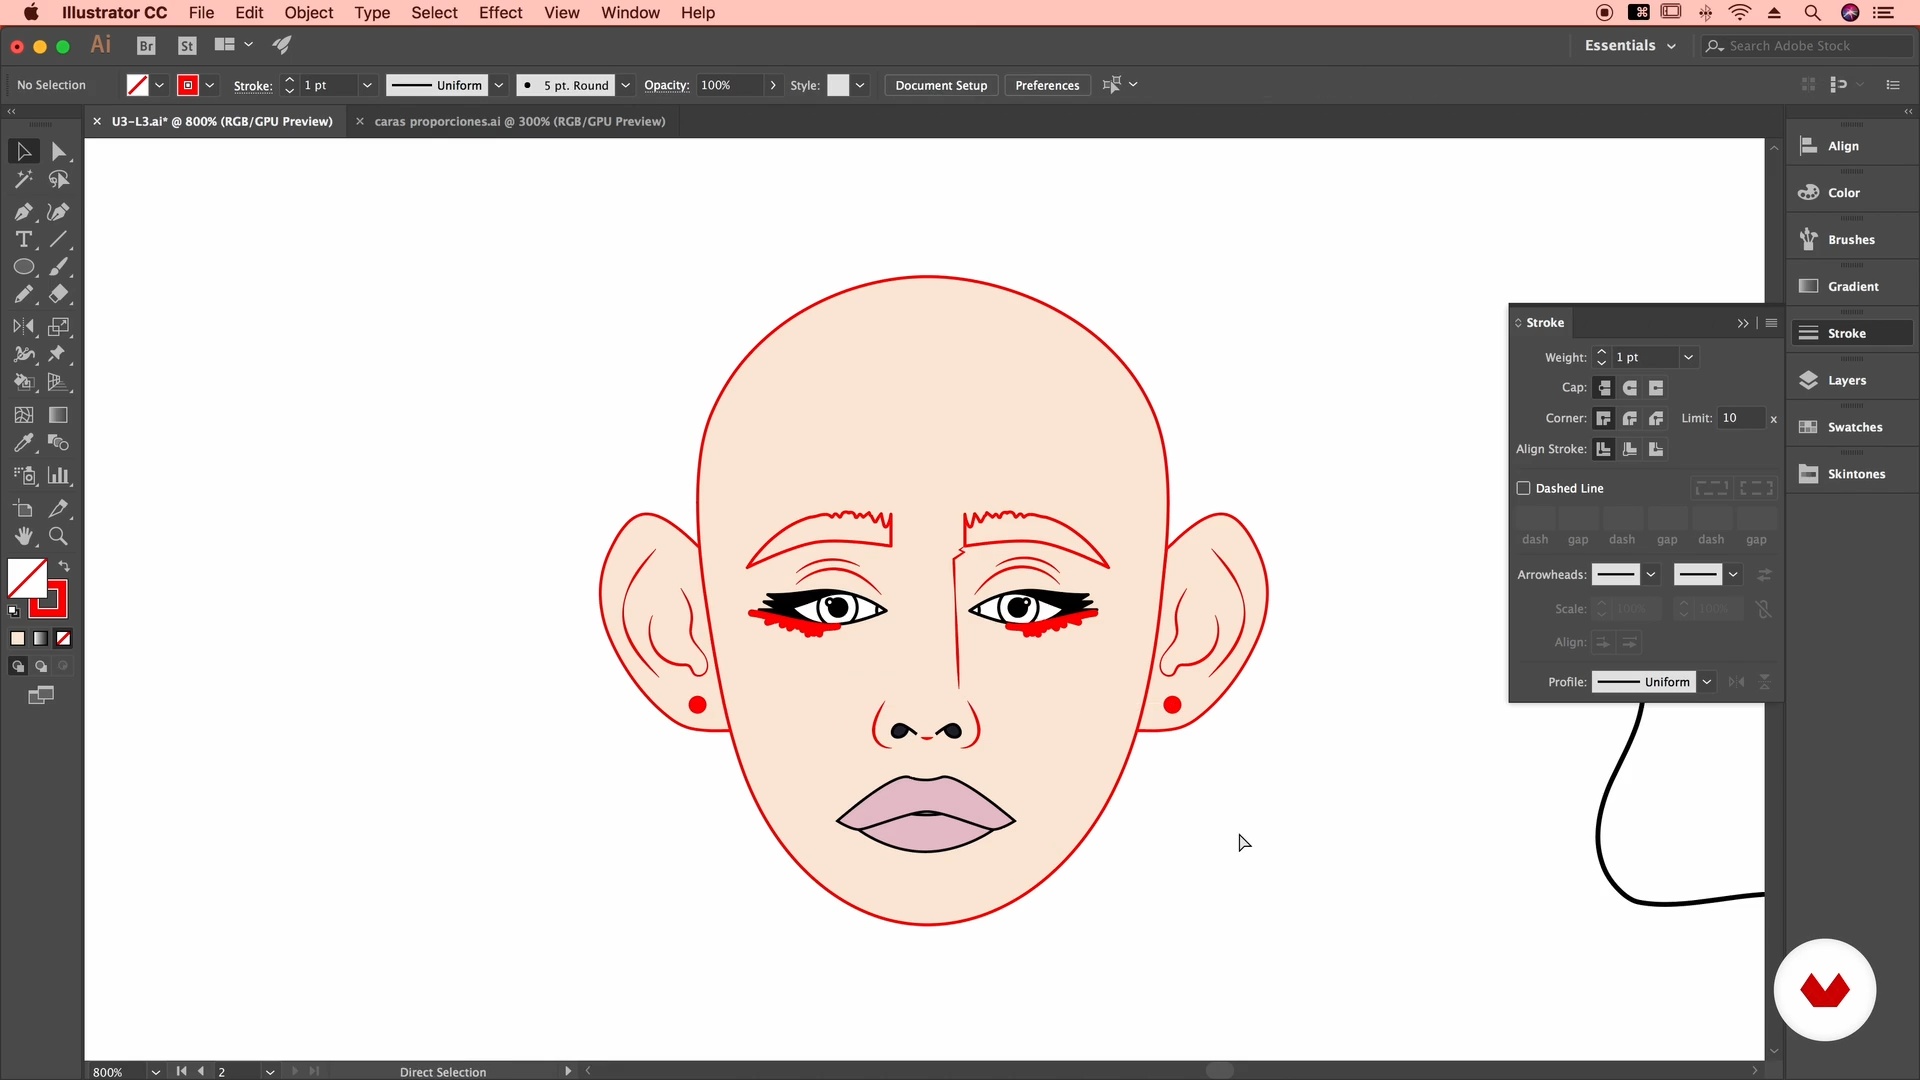
Task: Select the Pen tool
Action: (x=24, y=212)
